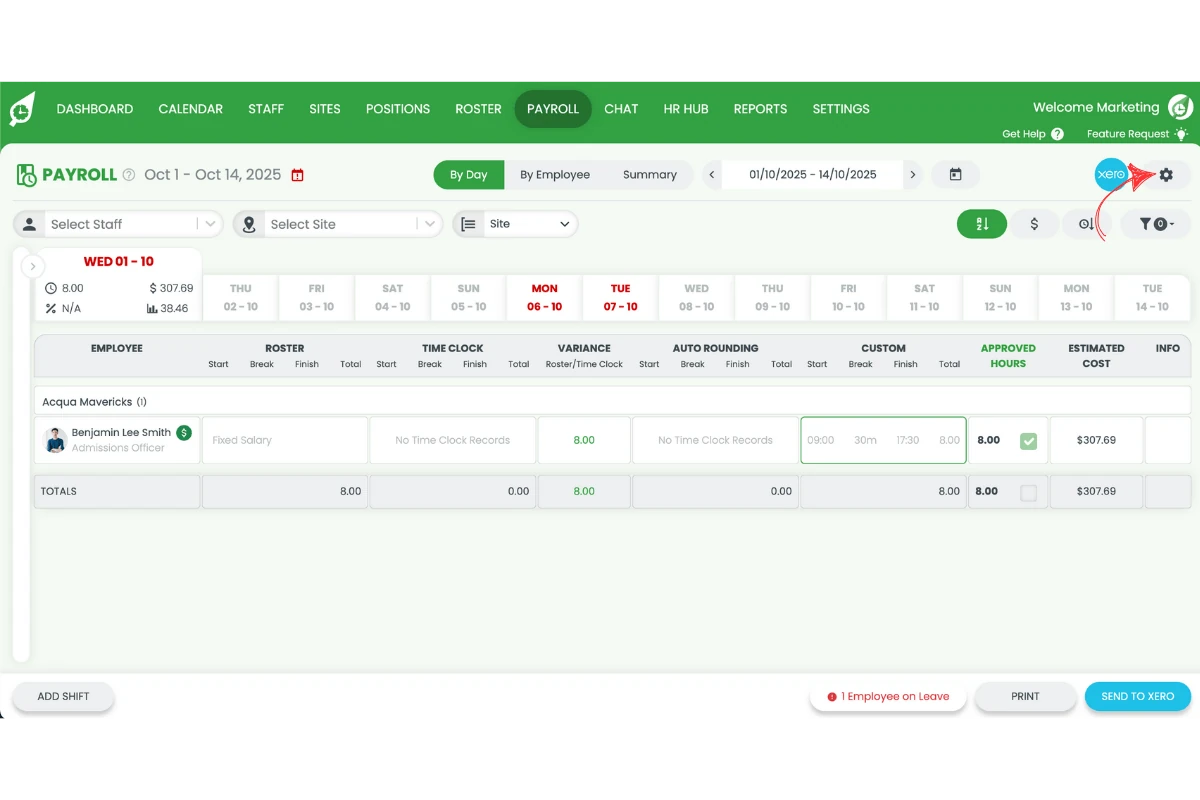Select FRI 03 - 10 day tab
Screen dimensions: 1200x800
point(316,297)
